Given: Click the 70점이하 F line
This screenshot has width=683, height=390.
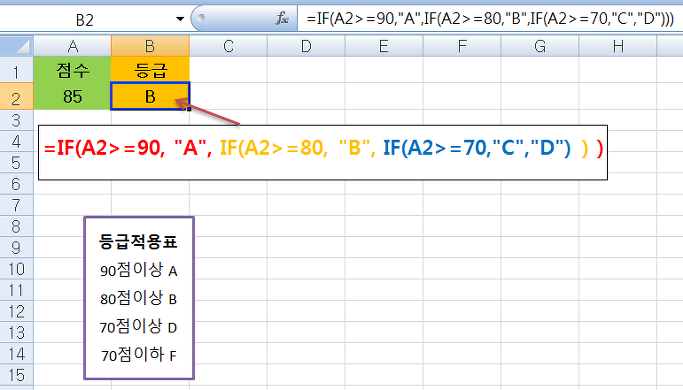Looking at the screenshot, I should click(x=139, y=355).
